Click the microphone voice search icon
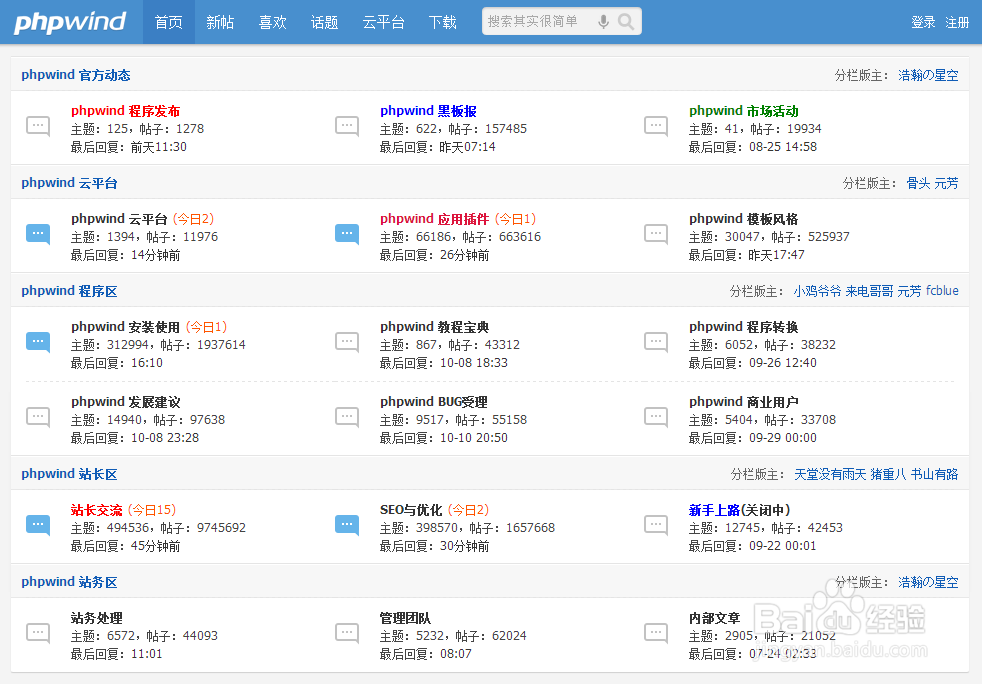Image resolution: width=982 pixels, height=684 pixels. point(603,22)
